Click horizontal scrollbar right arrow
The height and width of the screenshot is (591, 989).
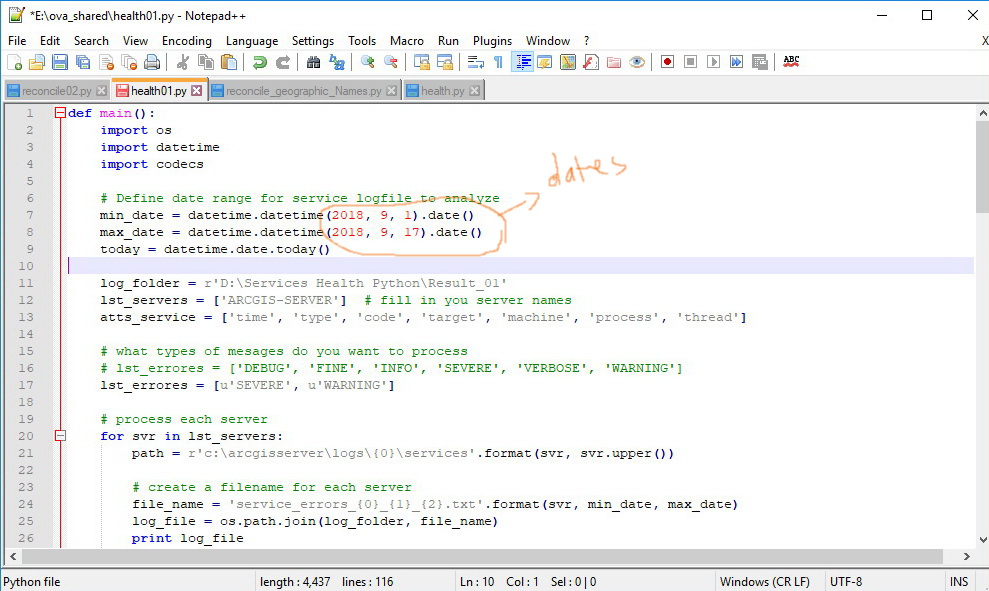(x=966, y=556)
